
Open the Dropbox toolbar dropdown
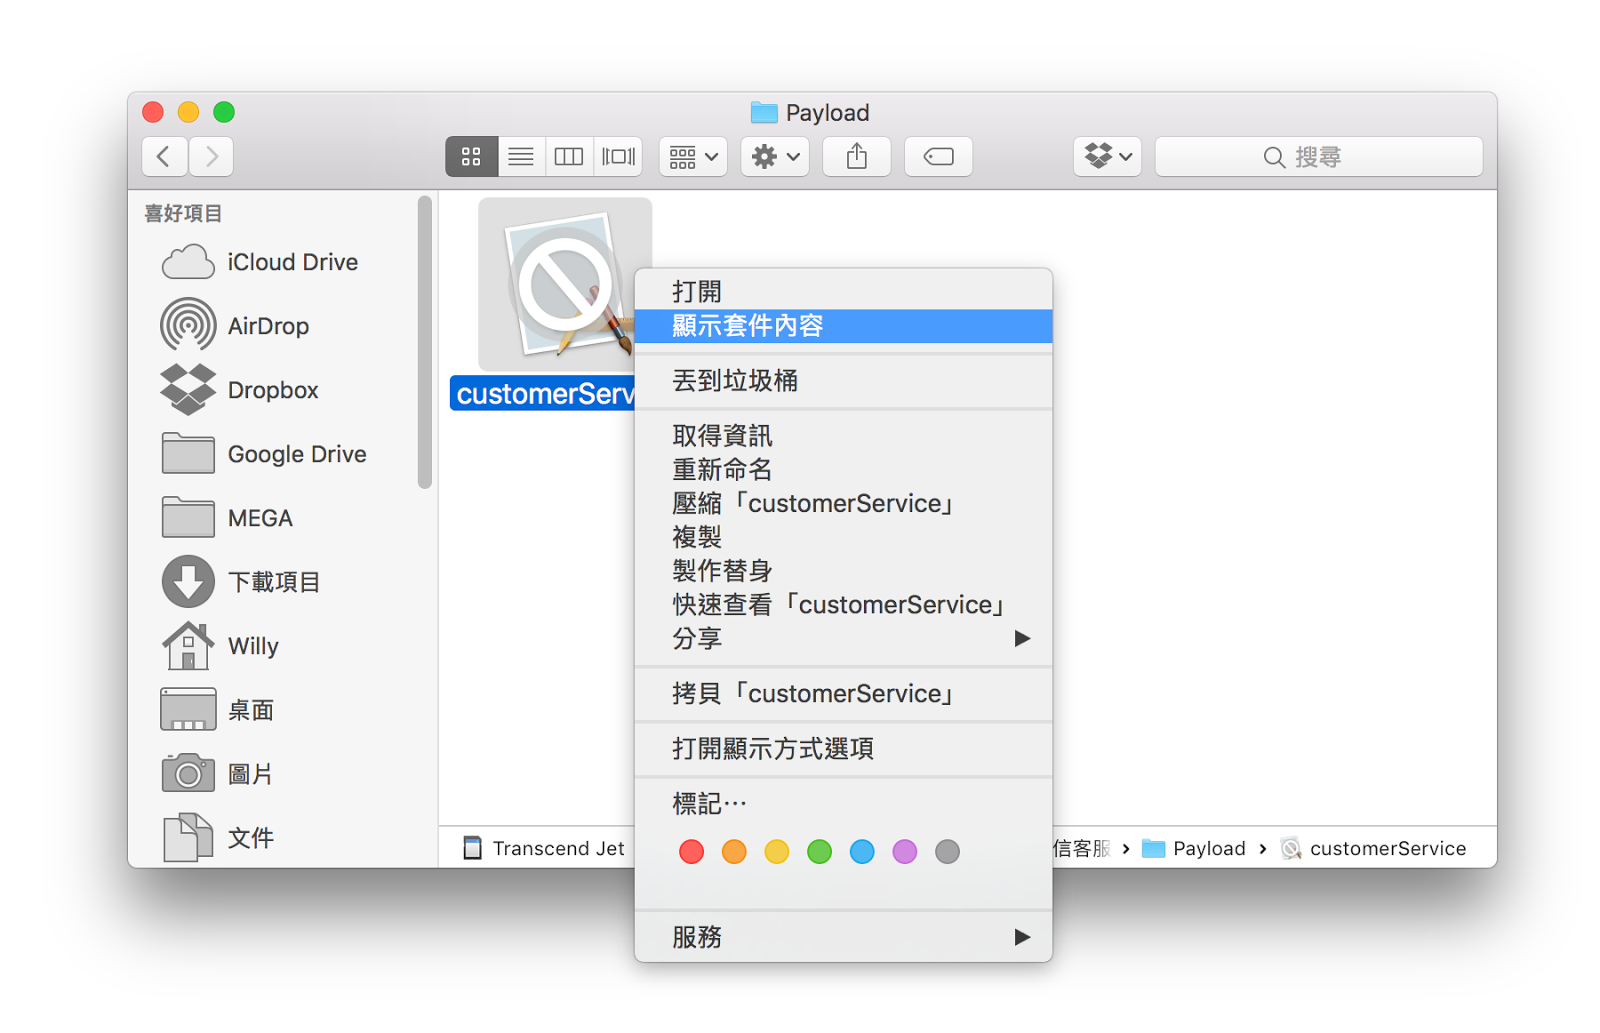[1108, 156]
